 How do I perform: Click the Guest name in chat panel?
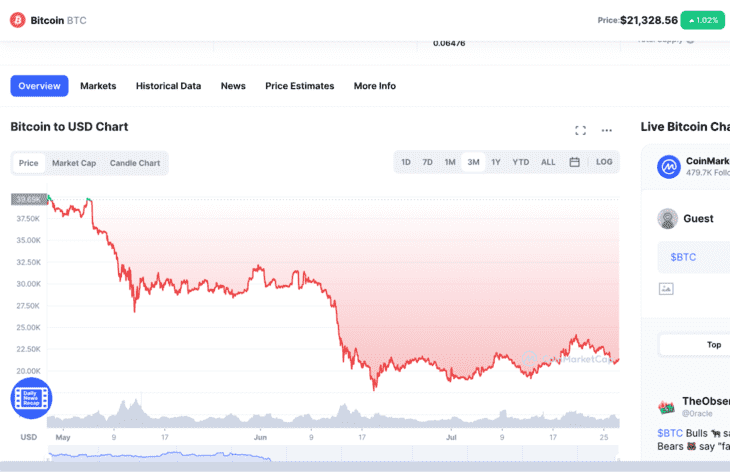(698, 219)
